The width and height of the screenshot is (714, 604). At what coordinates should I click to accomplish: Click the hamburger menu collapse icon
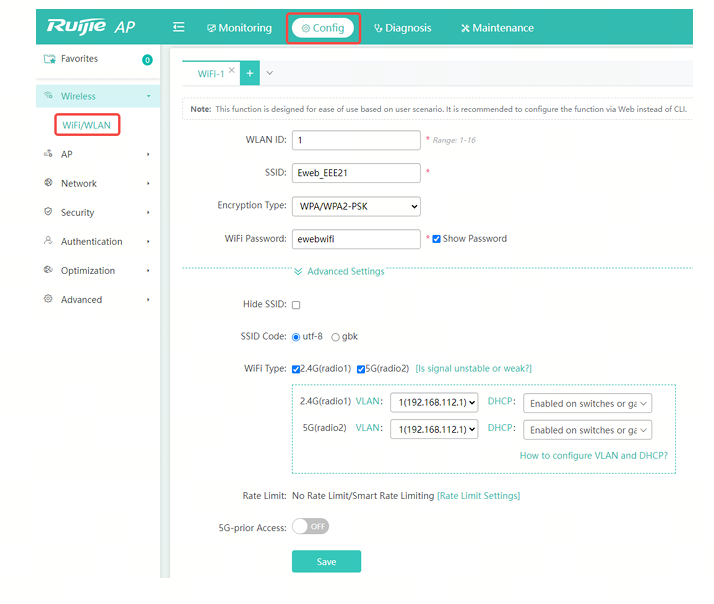point(178,28)
